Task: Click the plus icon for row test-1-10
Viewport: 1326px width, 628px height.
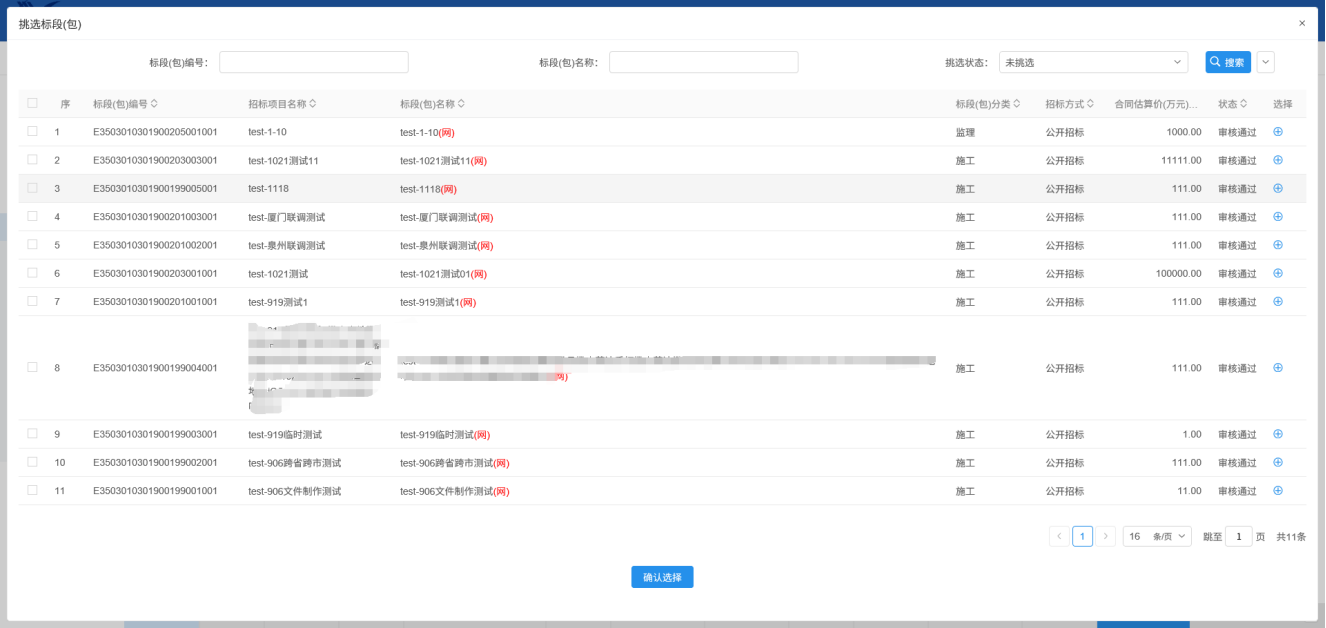Action: [x=1277, y=132]
